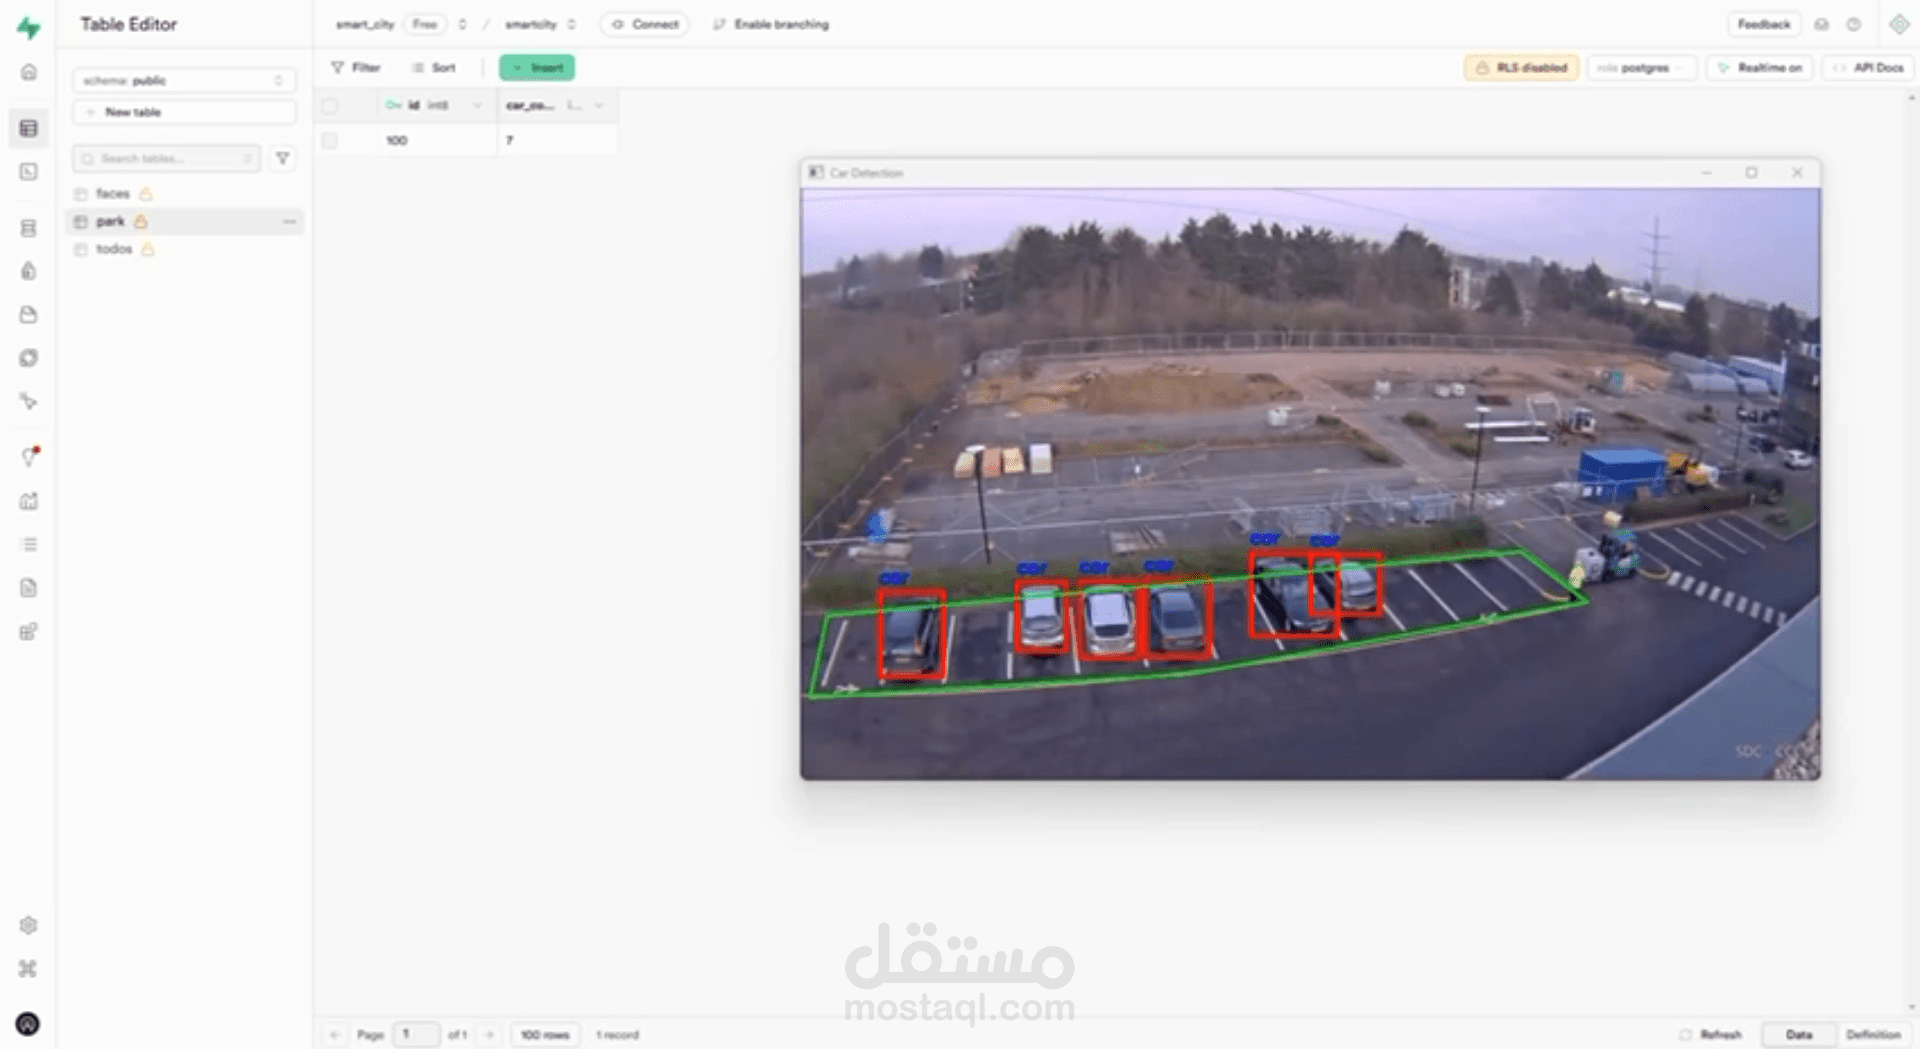Switch to the Definition tab
This screenshot has height=1049, width=1920.
click(x=1873, y=1034)
